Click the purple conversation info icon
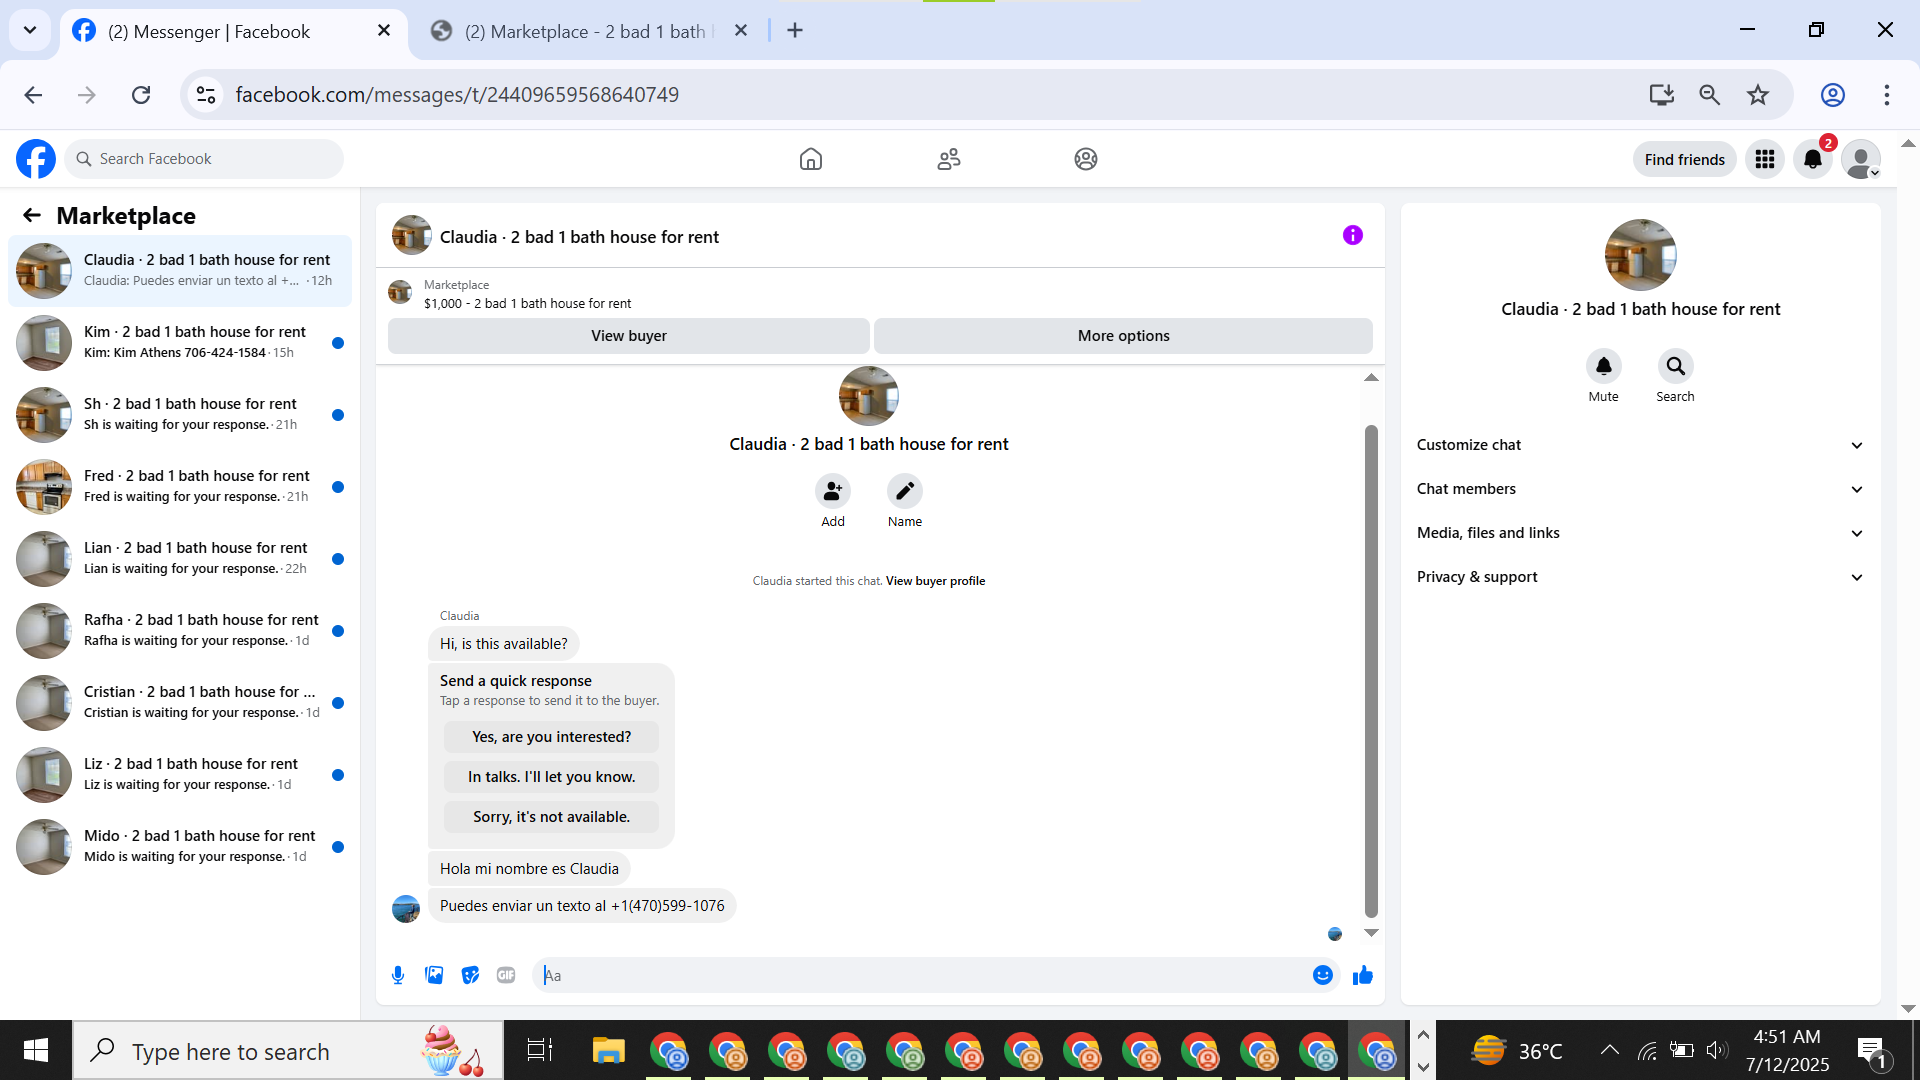This screenshot has height=1080, width=1920. 1352,235
